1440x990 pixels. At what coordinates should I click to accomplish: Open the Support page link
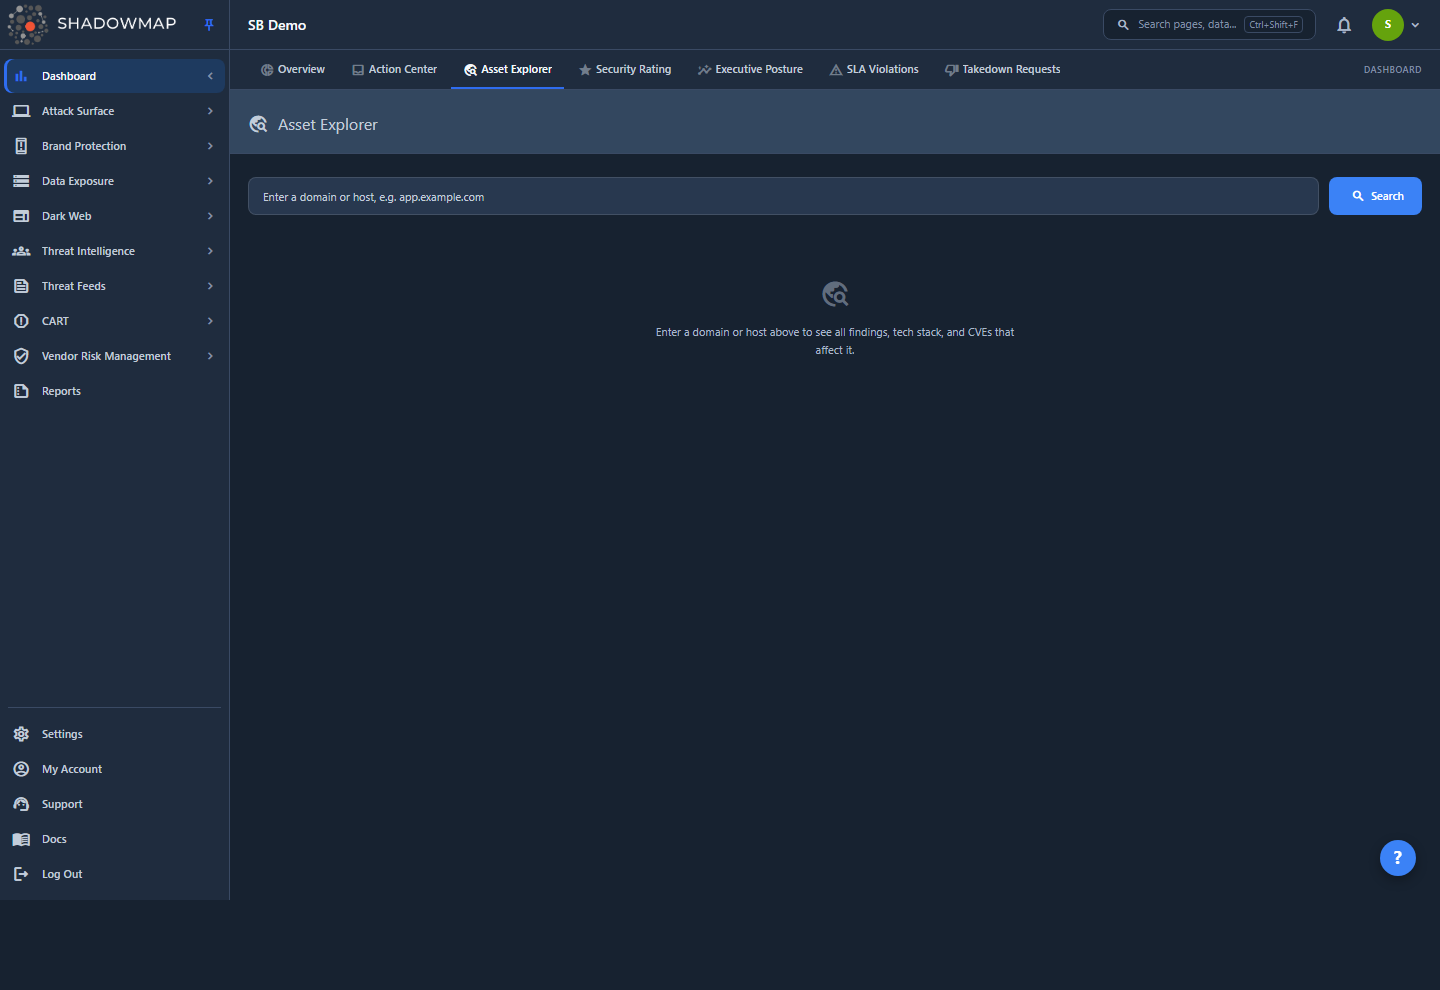114,804
